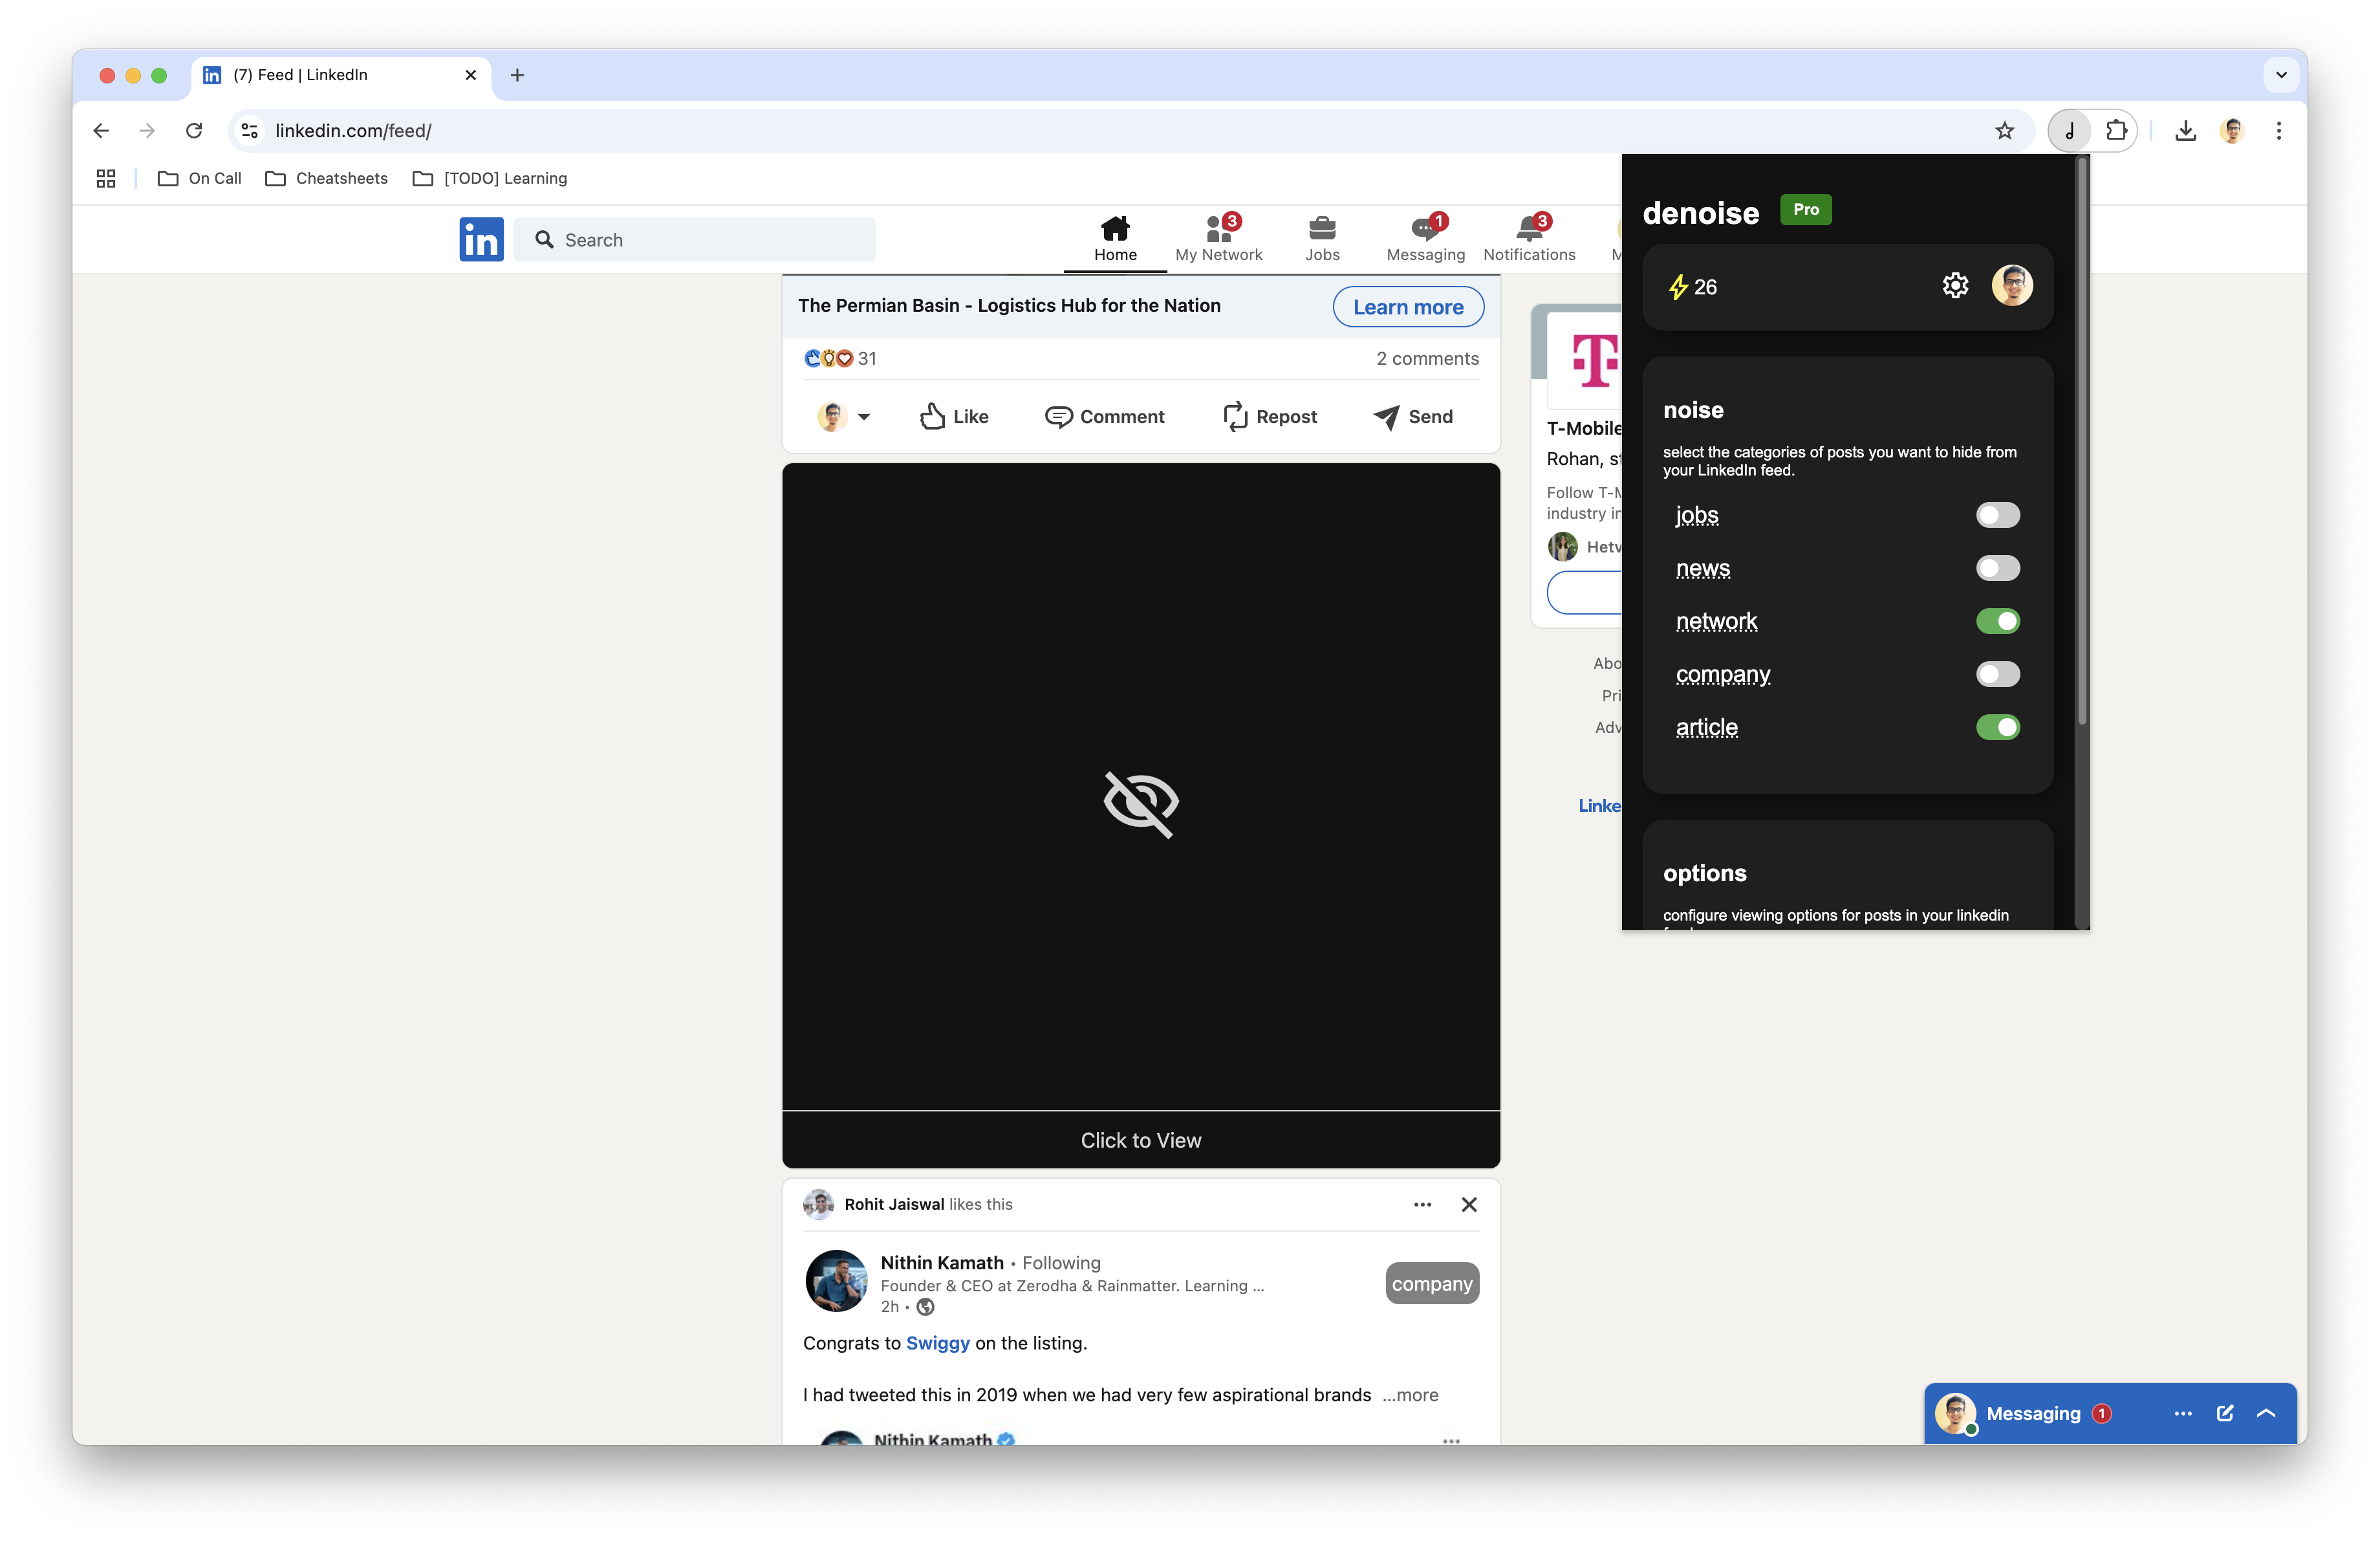Viewport: 2380px width, 1541px height.
Task: Open reaction identity dropdown beside Like
Action: click(863, 417)
